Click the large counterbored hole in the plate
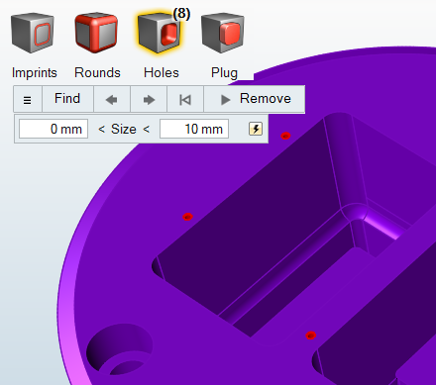This screenshot has height=385, width=436. point(119,350)
